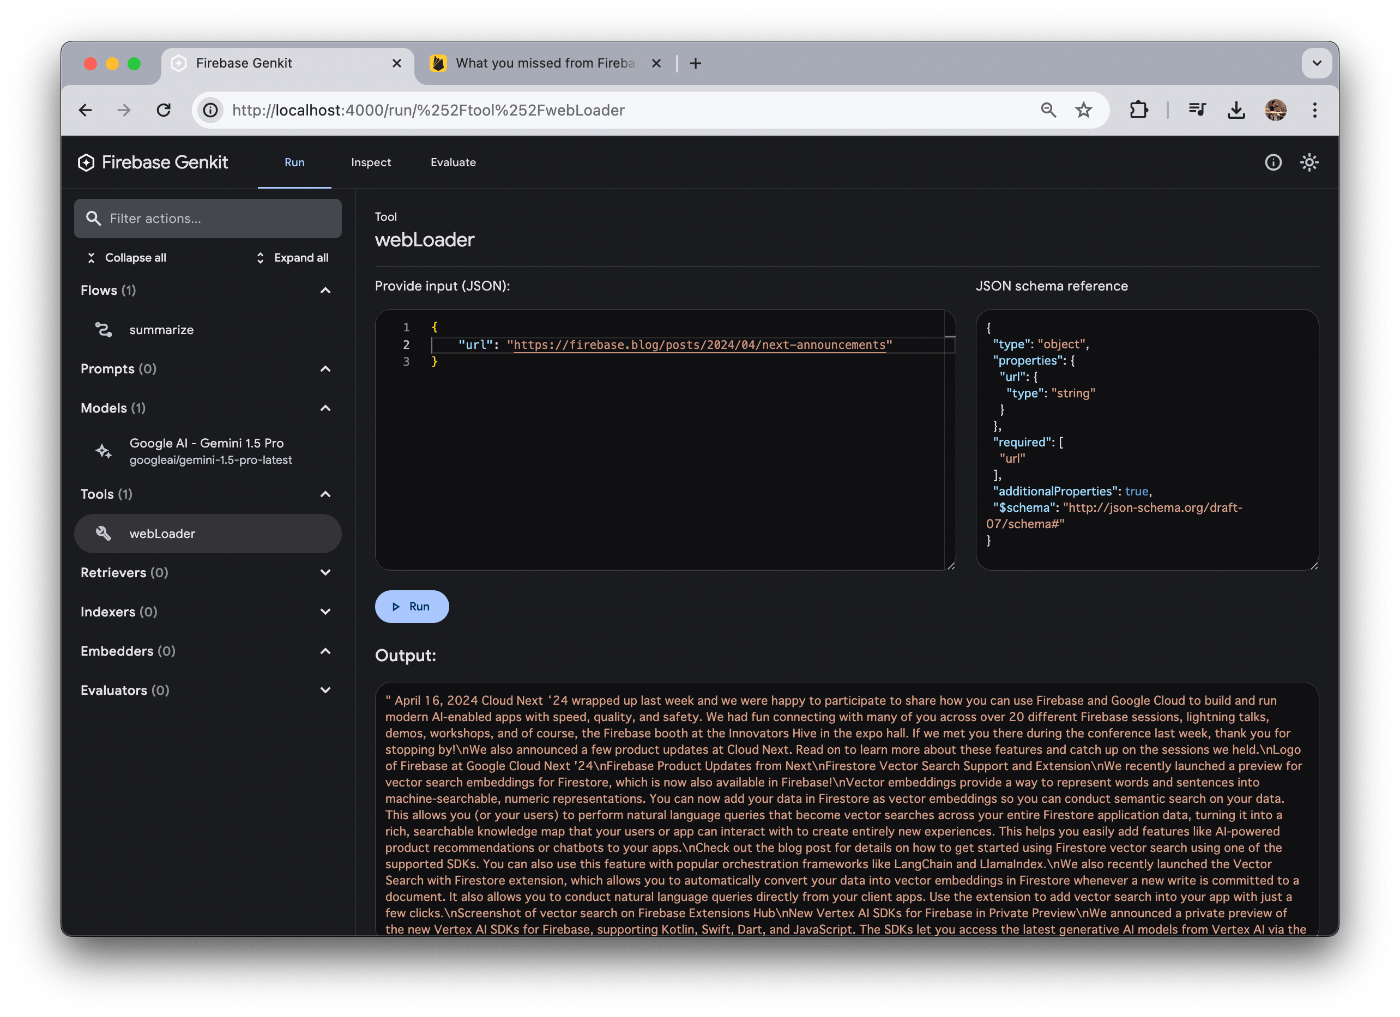
Task: Click the "webLoader" page heading
Action: pyautogui.click(x=425, y=240)
